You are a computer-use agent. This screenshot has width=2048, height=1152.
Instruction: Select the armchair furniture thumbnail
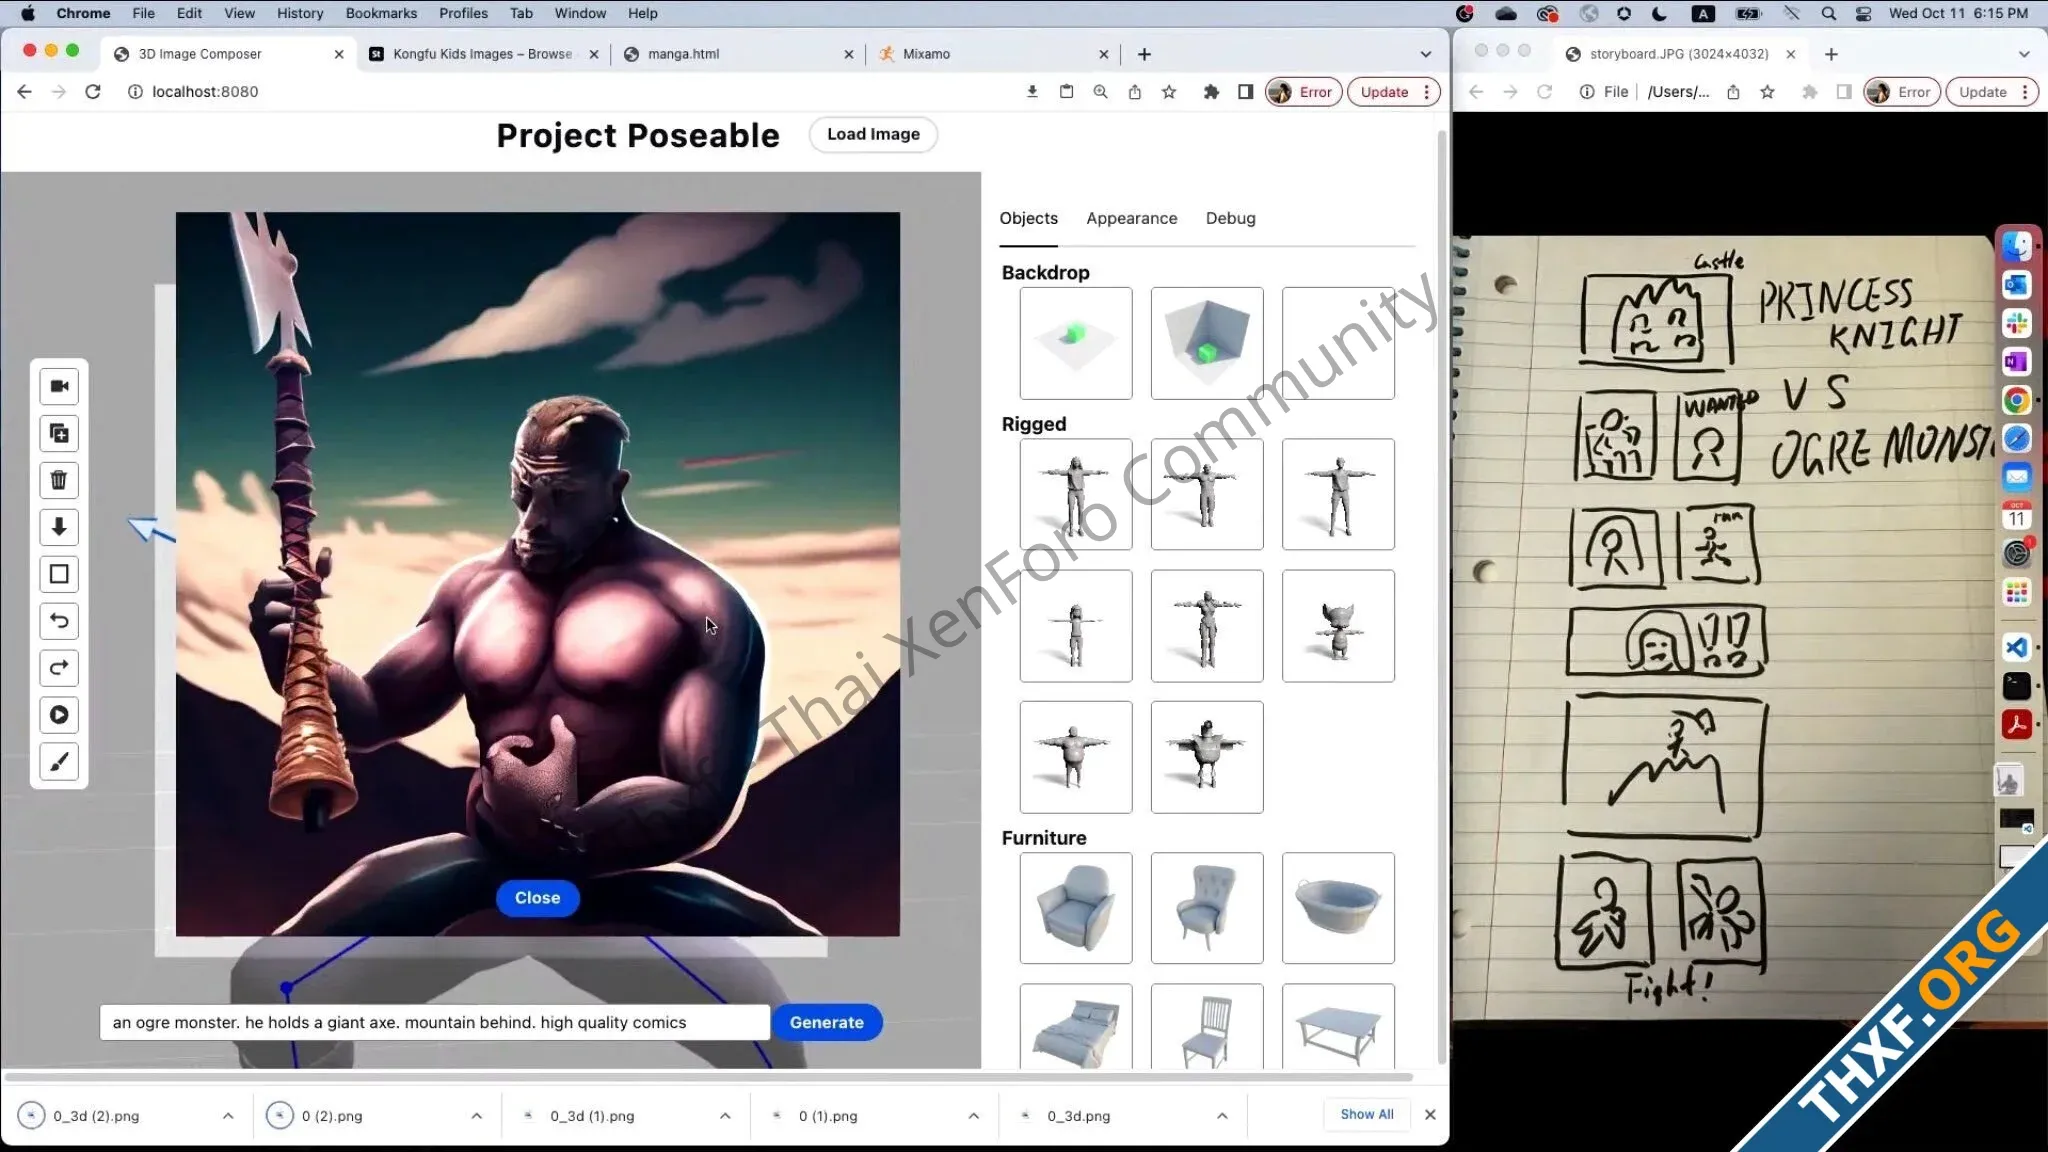[x=1075, y=908]
